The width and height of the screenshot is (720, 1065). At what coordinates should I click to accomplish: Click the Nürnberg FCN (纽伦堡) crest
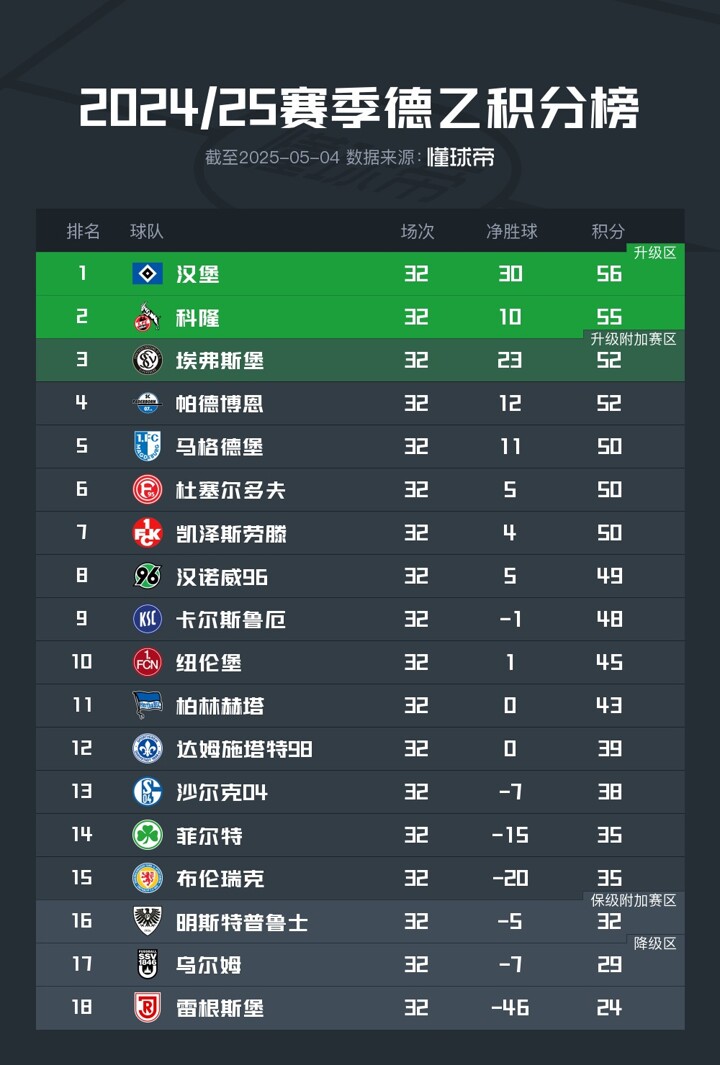[x=147, y=662]
